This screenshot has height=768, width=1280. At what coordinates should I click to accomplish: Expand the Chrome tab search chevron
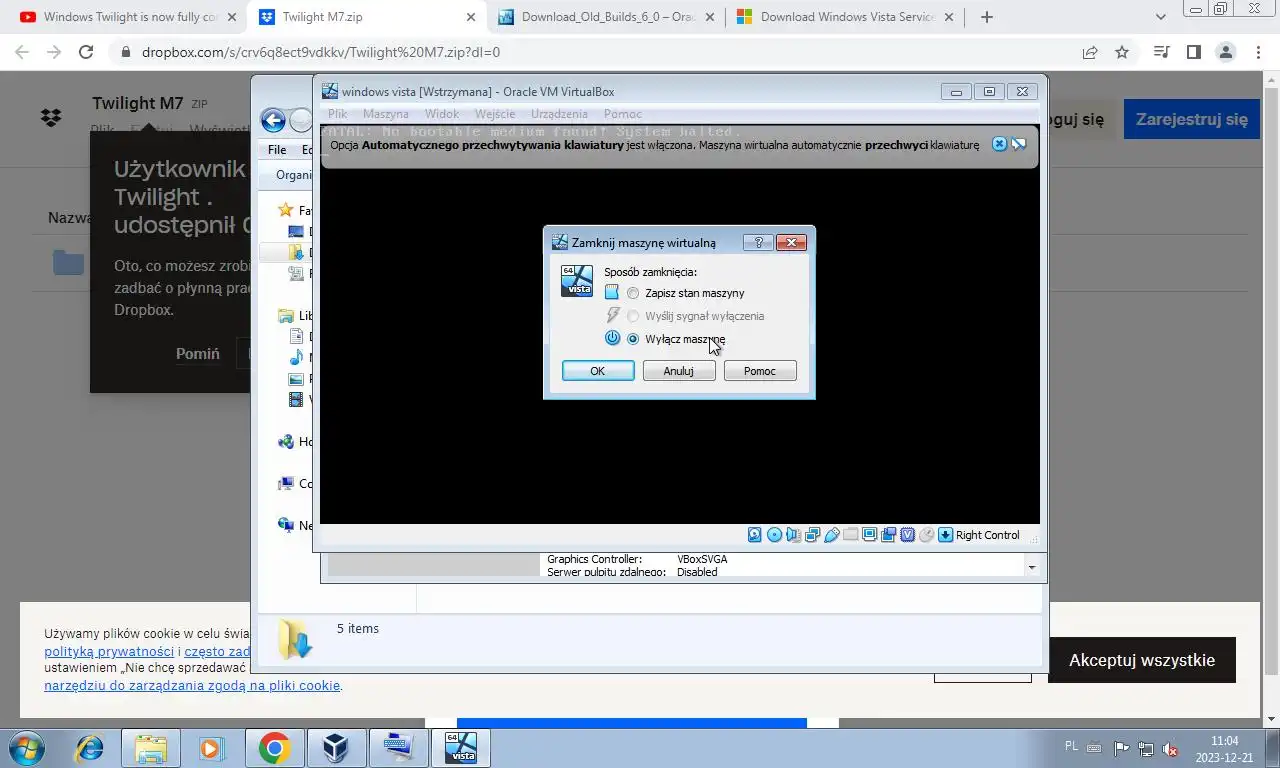pos(1161,17)
